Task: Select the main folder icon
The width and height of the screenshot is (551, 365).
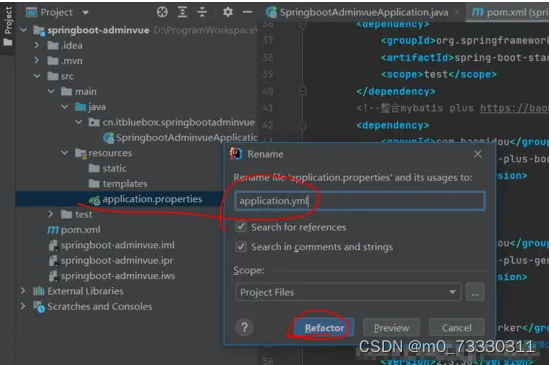Action: tap(66, 91)
